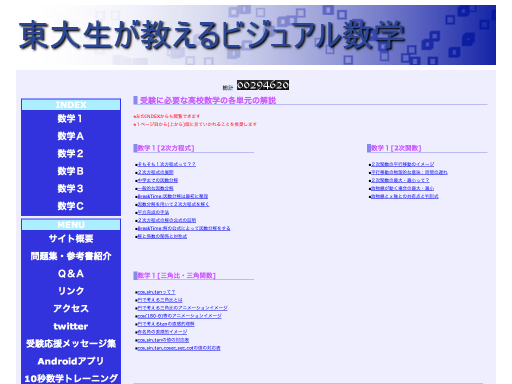The width and height of the screenshot is (512, 384).
Task: Go to 数学3 in the INDEX
Action: pos(71,189)
